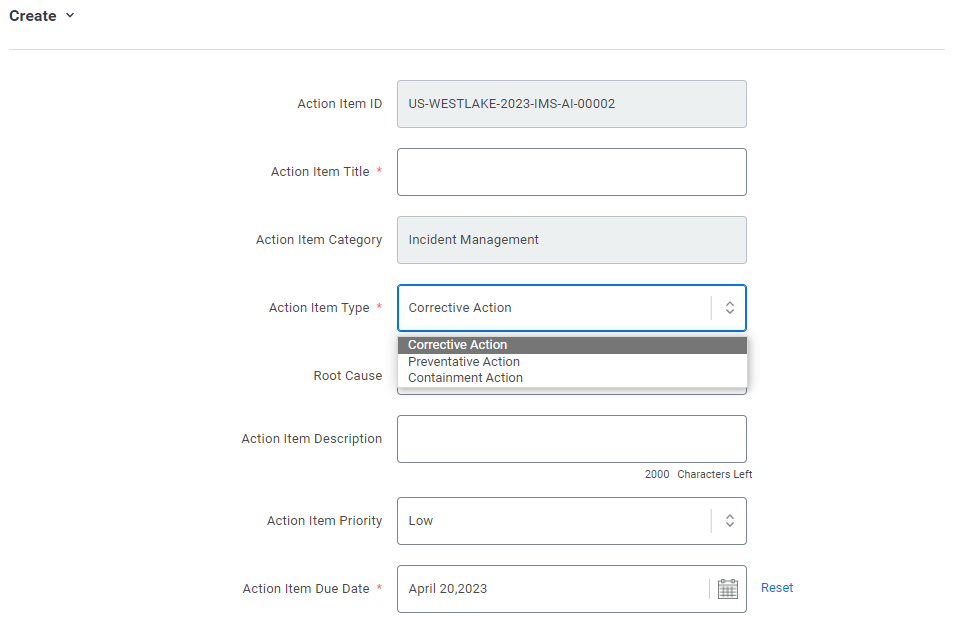958x617 pixels.
Task: Click the Characters Left counter text
Action: pyautogui.click(x=698, y=474)
